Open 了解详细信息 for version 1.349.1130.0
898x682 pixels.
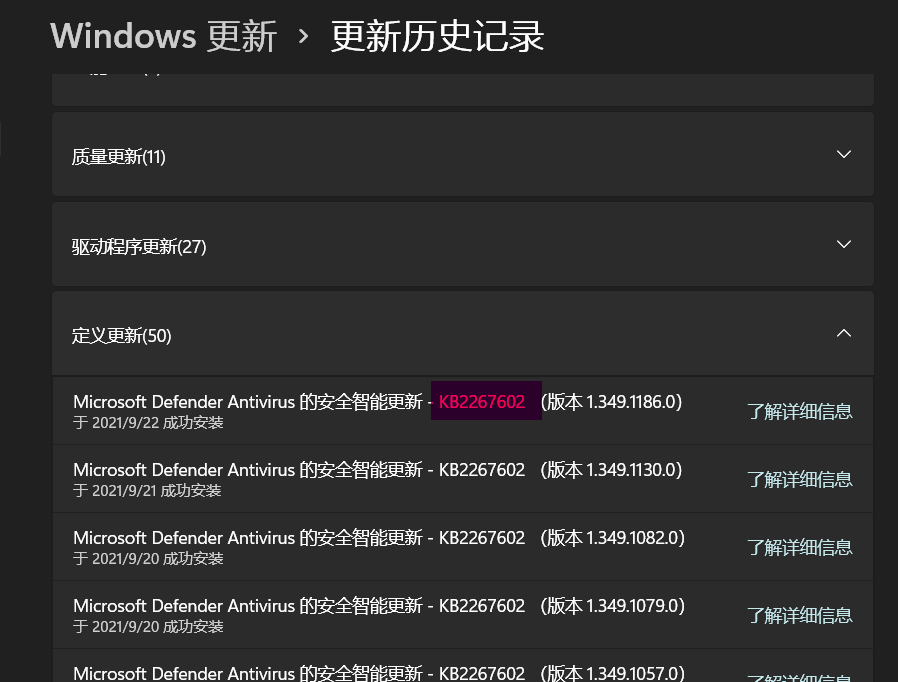click(799, 479)
